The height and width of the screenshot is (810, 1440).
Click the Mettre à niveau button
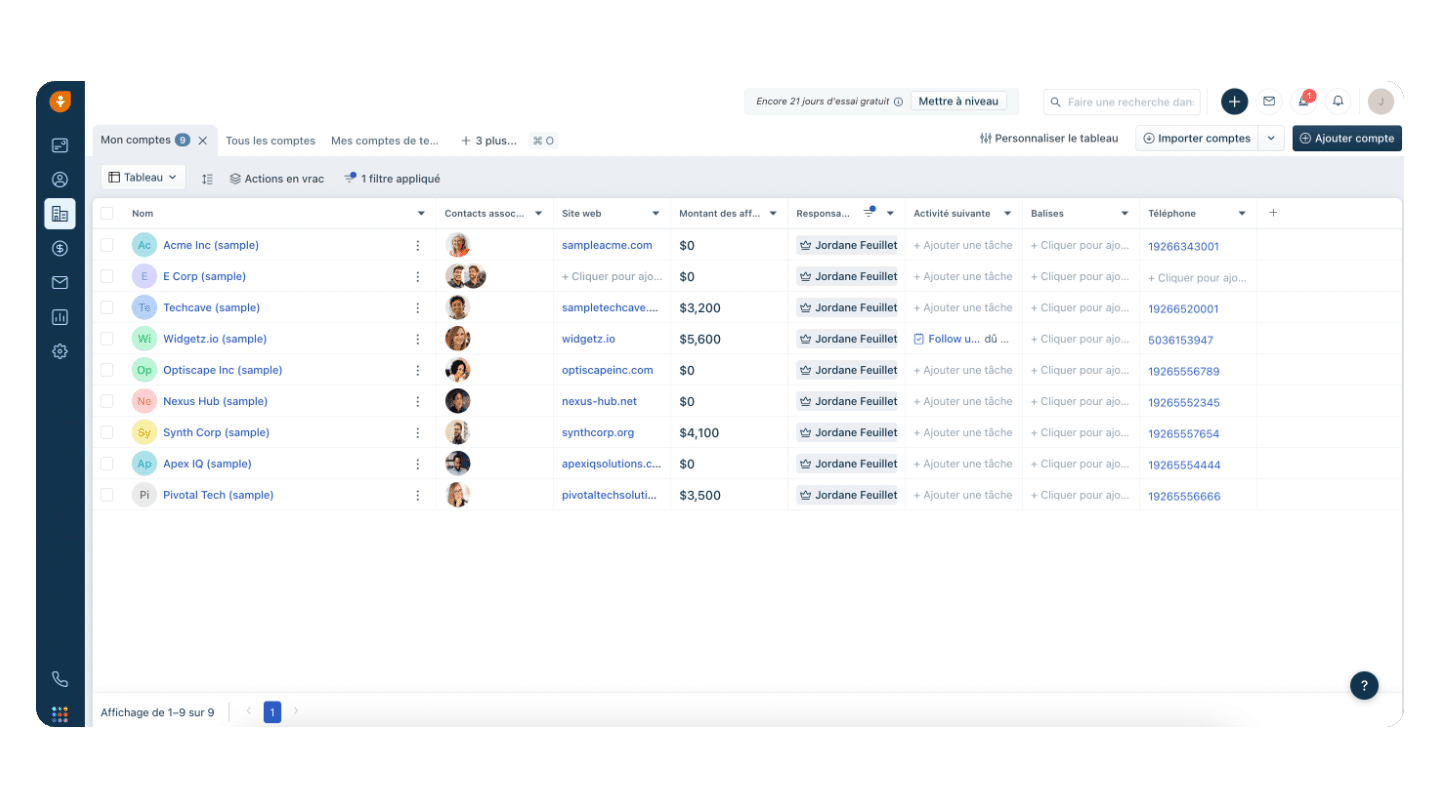tap(958, 101)
